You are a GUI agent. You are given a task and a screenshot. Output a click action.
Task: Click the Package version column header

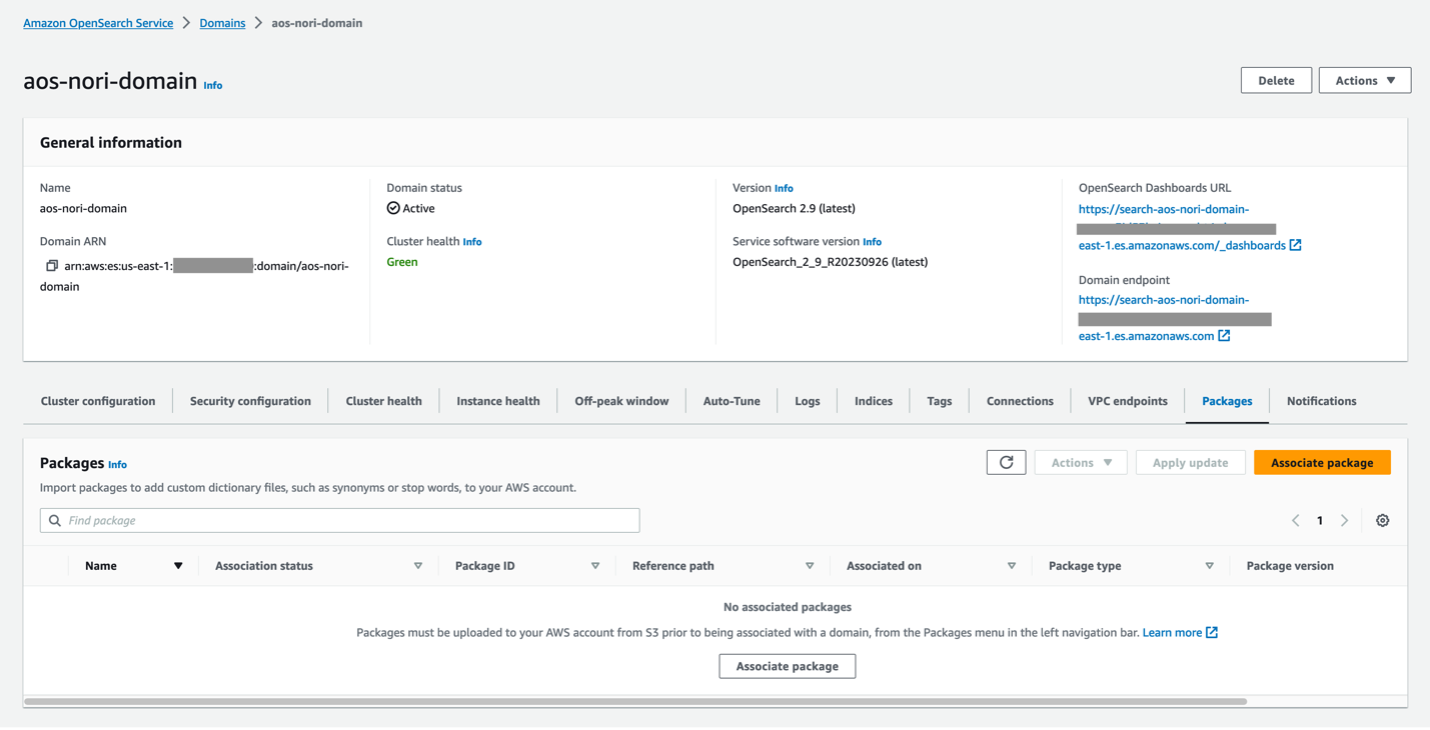[1290, 566]
